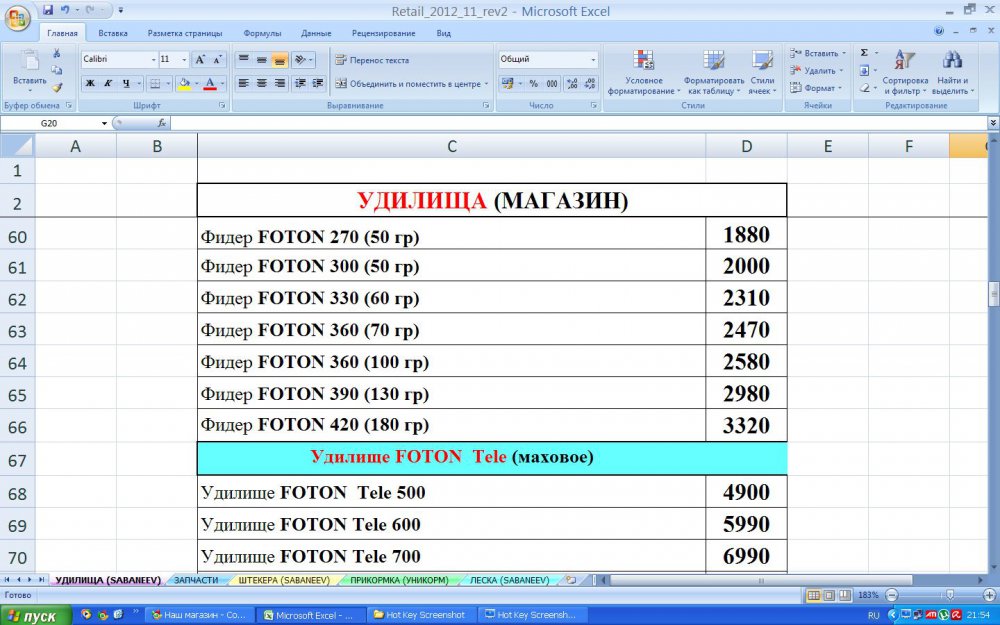Increase font size
Image resolution: width=1000 pixels, height=625 pixels.
pyautogui.click(x=200, y=59)
